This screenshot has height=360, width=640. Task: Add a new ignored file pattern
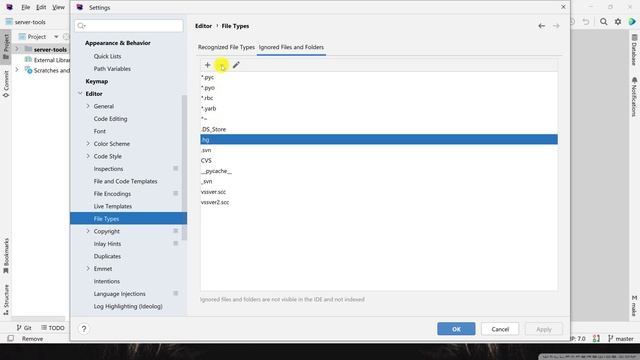pos(207,65)
